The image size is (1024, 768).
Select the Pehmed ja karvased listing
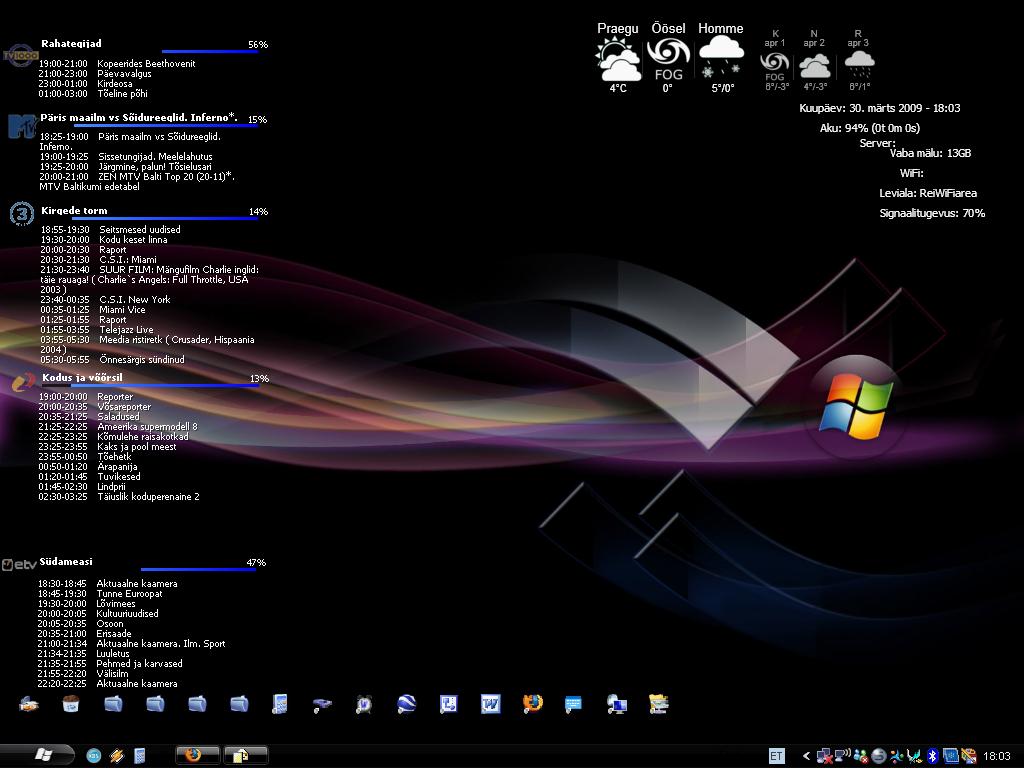110,664
